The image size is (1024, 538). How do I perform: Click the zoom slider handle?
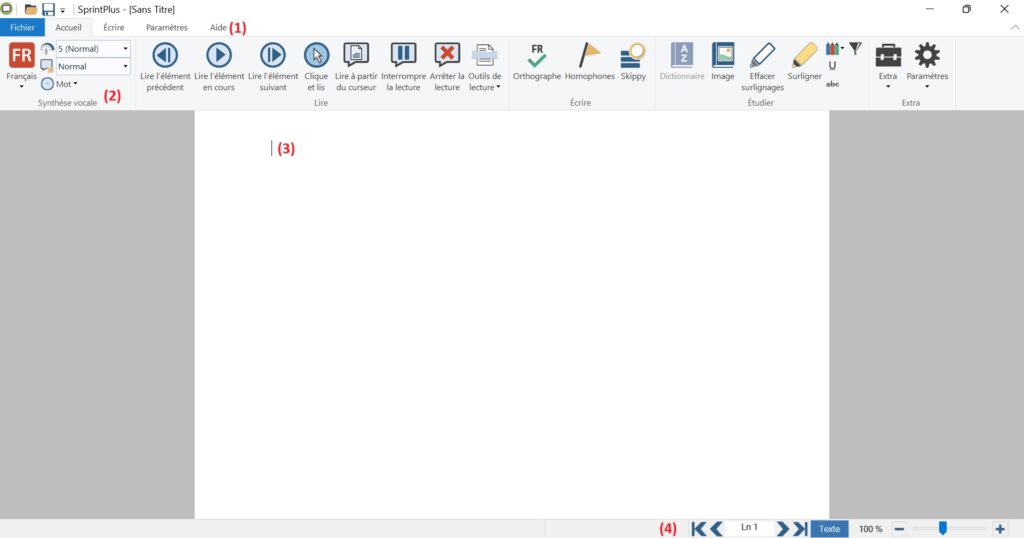point(942,528)
